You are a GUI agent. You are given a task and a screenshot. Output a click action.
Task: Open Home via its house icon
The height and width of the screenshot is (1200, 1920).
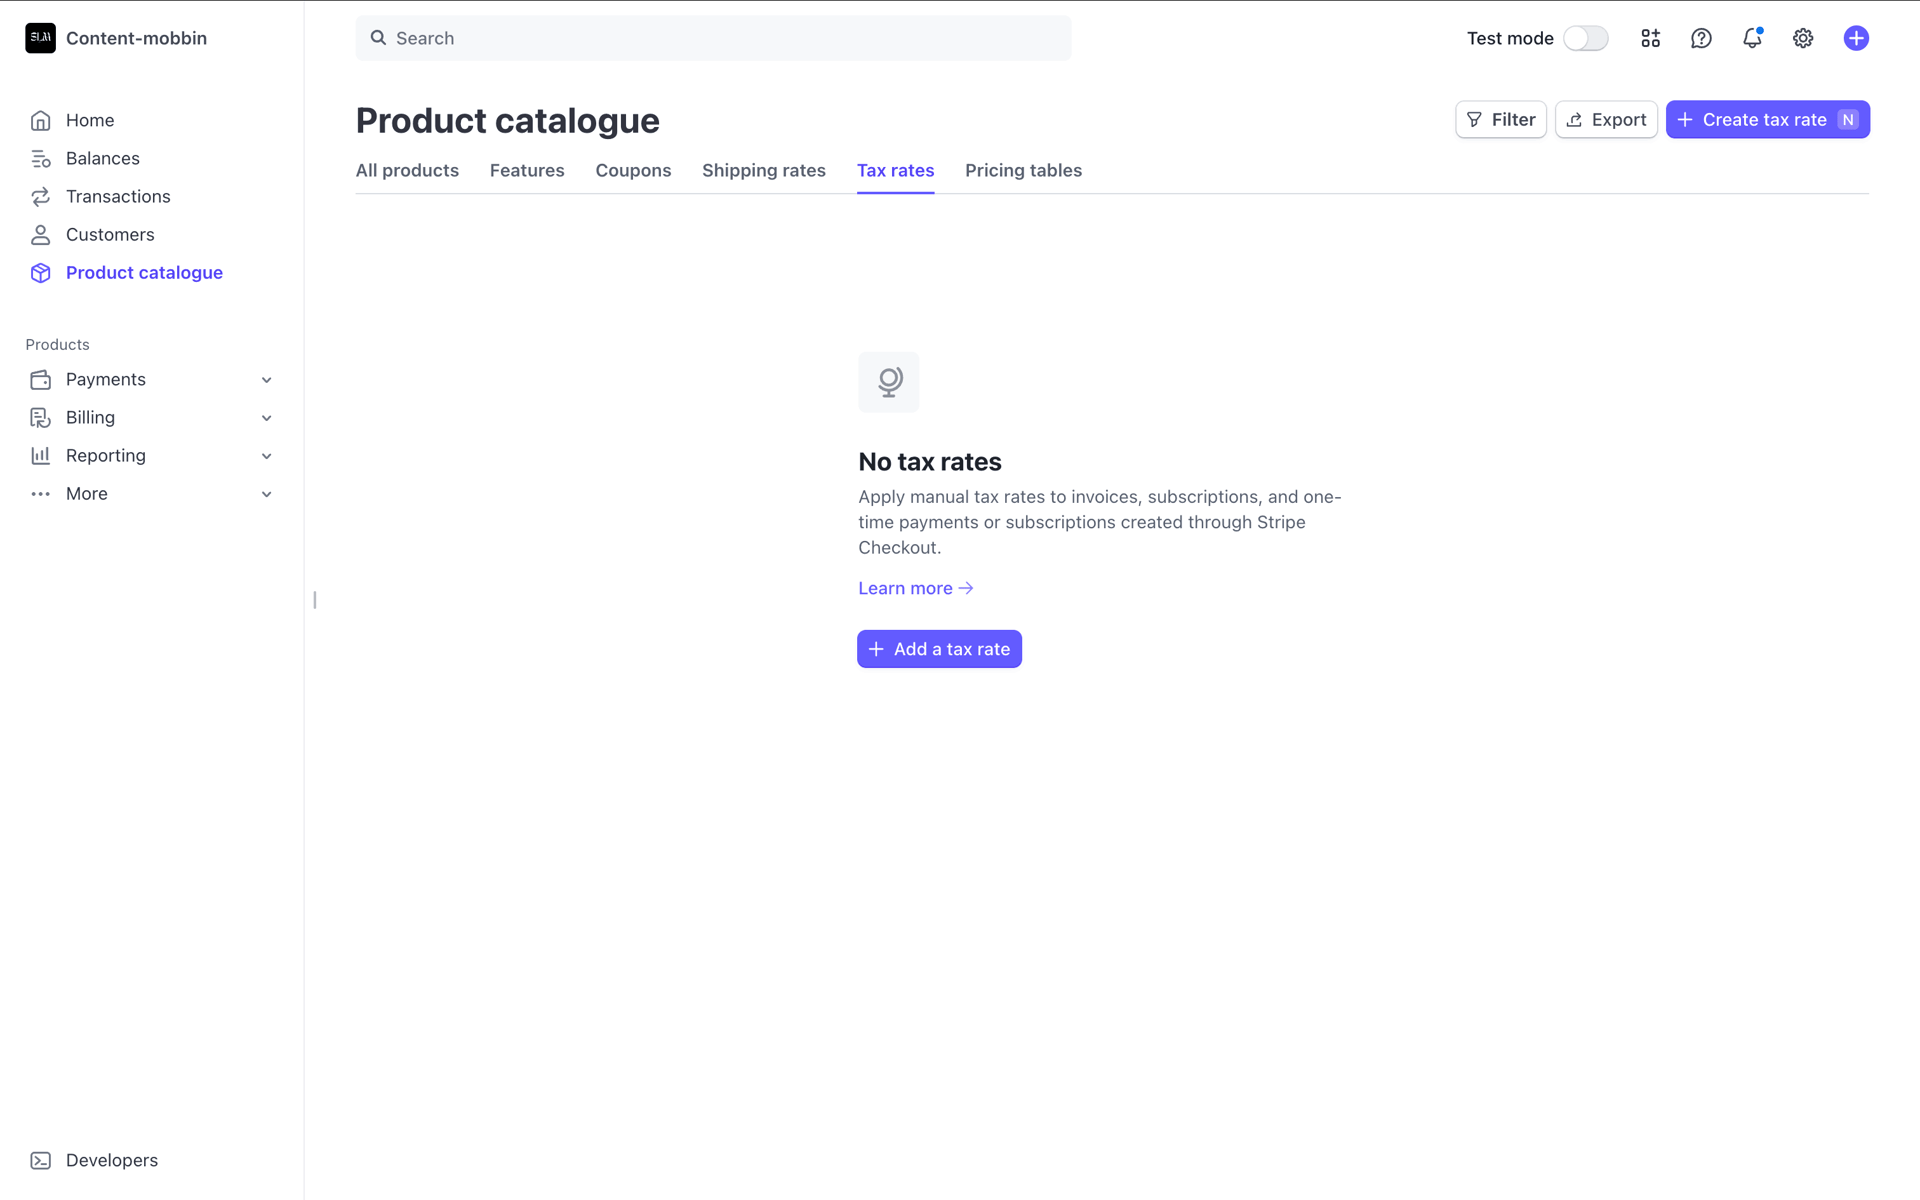pyautogui.click(x=40, y=121)
